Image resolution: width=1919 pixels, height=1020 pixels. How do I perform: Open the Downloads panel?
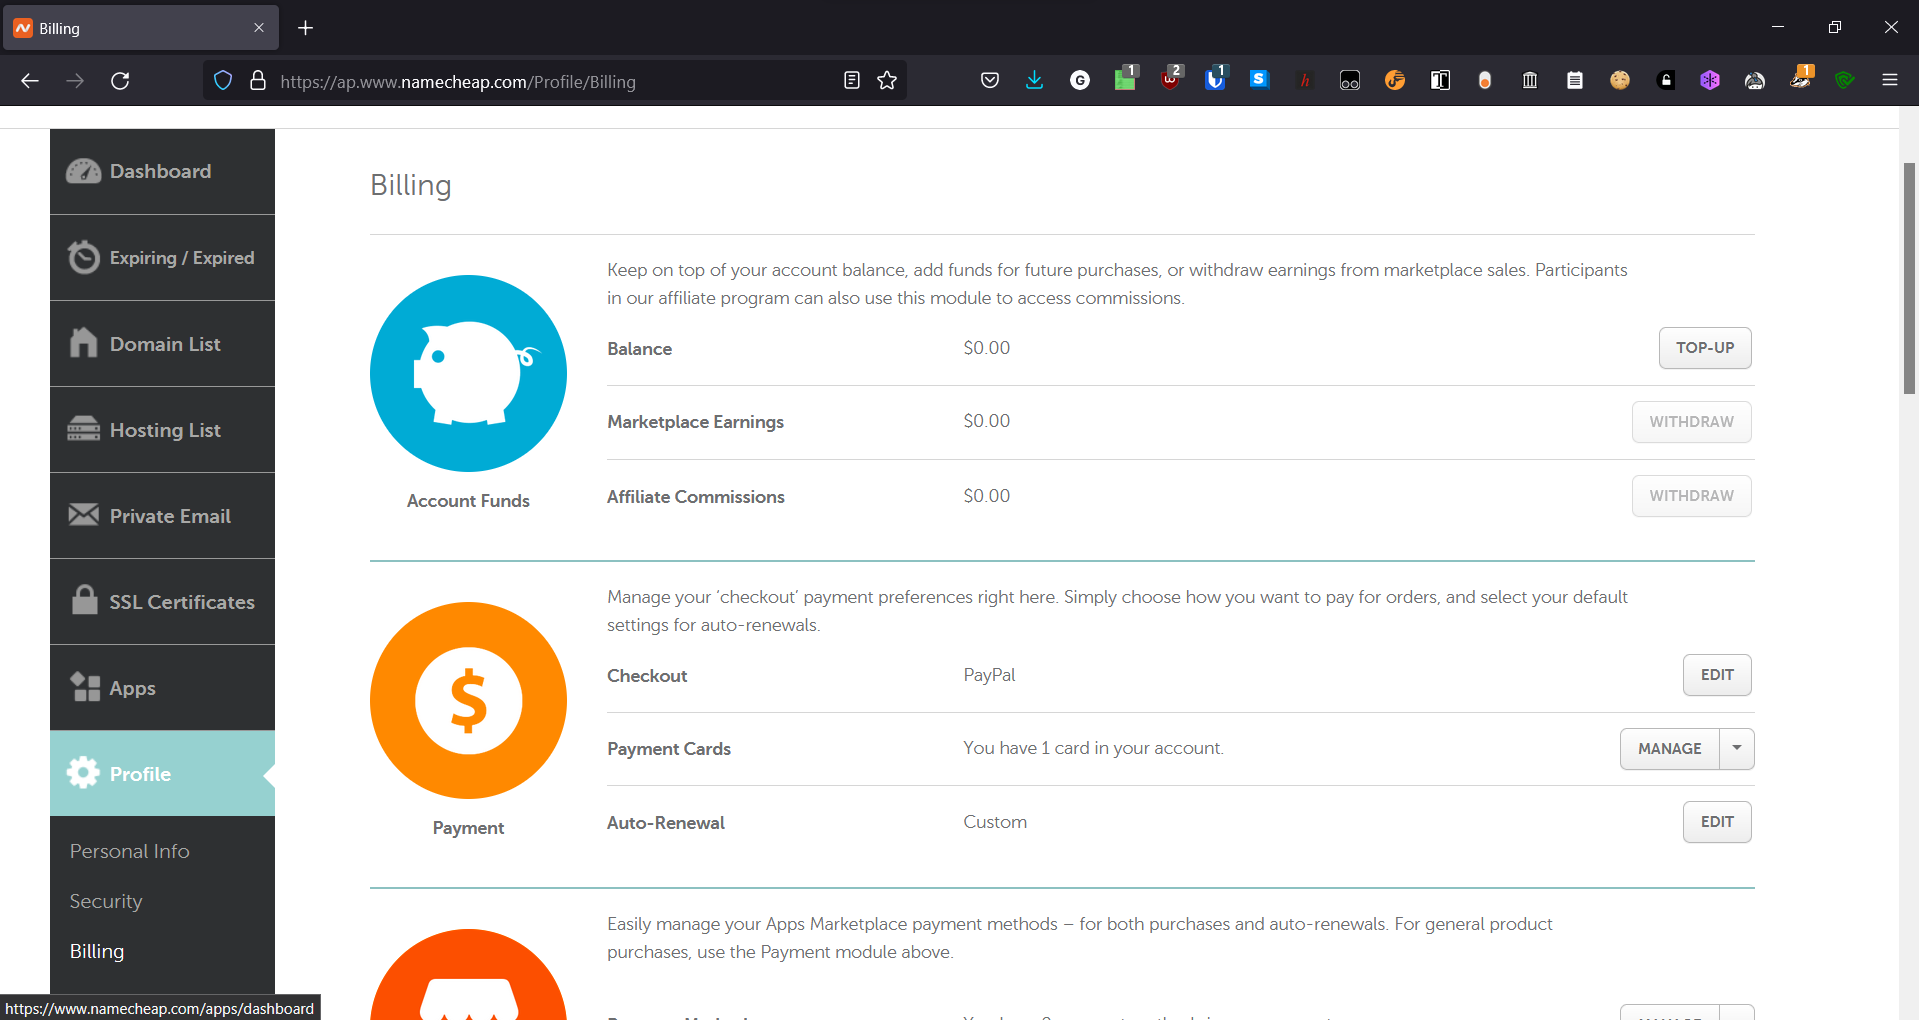1035,81
